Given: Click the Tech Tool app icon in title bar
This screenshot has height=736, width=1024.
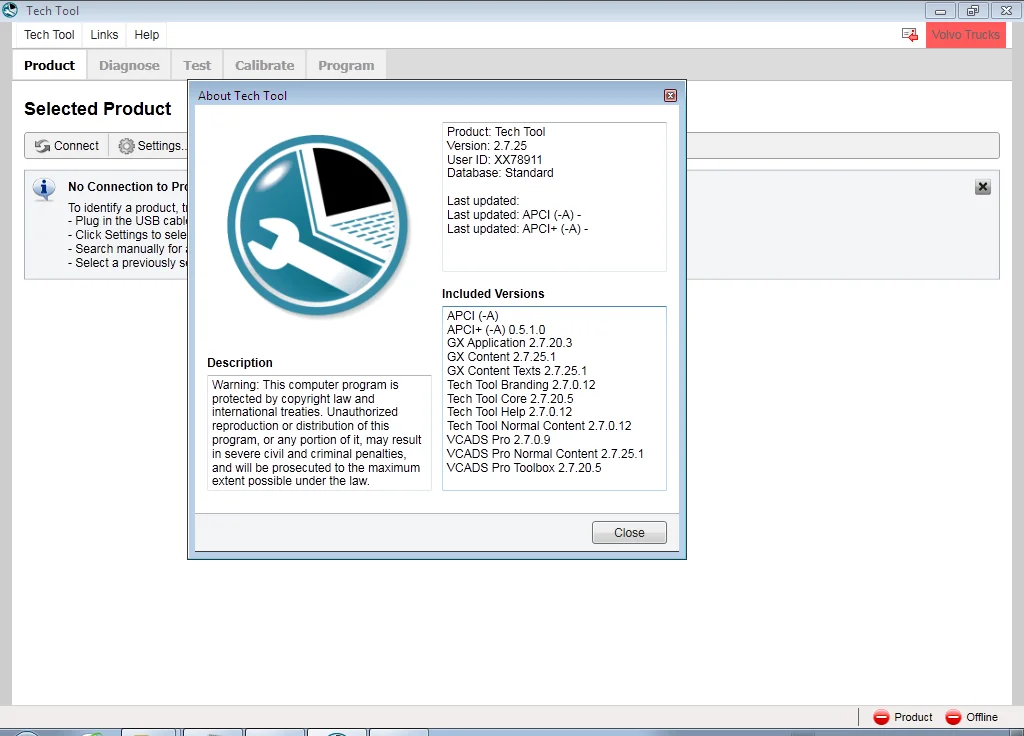Looking at the screenshot, I should click(x=10, y=10).
